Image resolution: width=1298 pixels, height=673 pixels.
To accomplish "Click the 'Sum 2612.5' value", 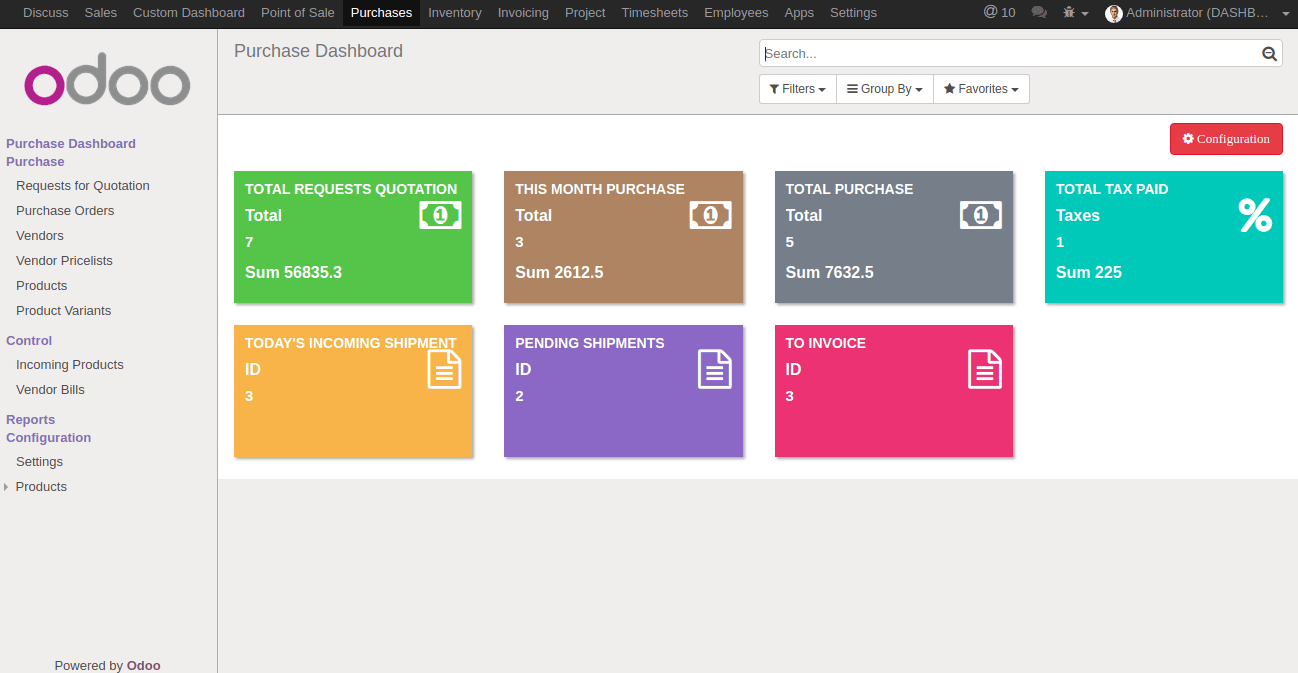I will (559, 273).
